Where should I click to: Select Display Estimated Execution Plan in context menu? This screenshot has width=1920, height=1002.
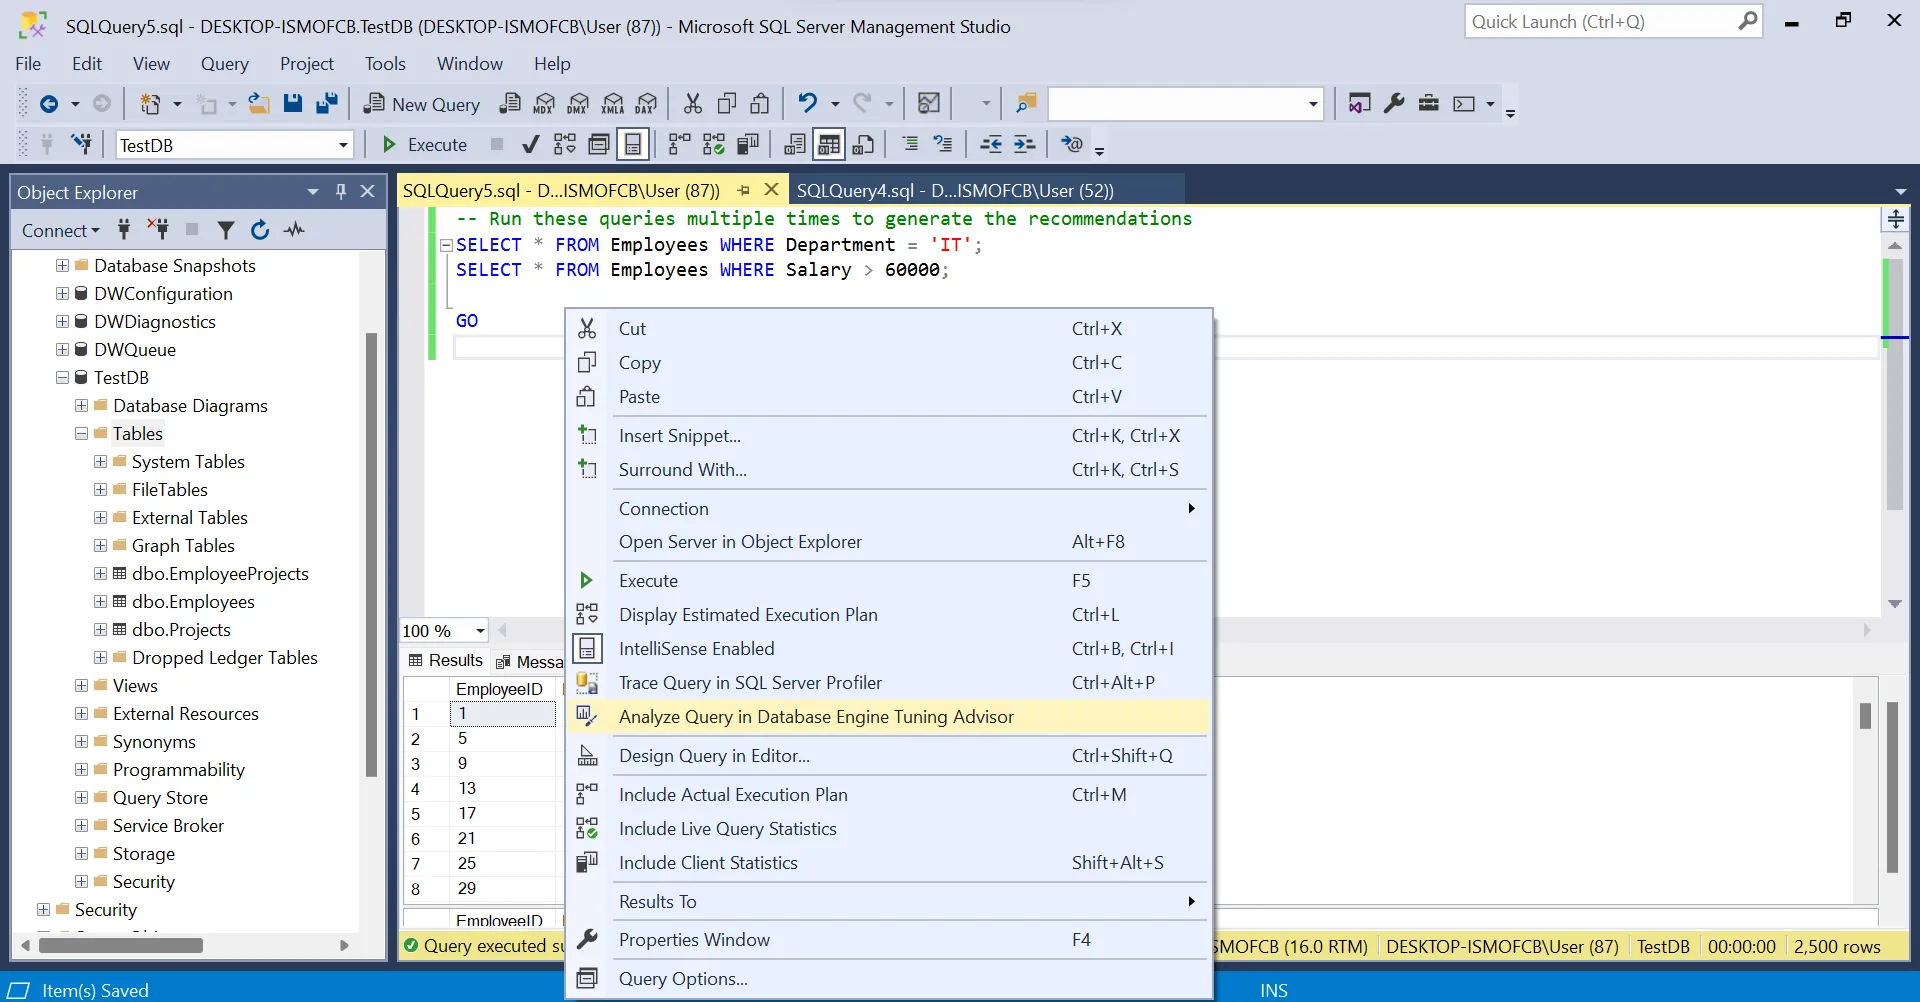tap(888, 615)
